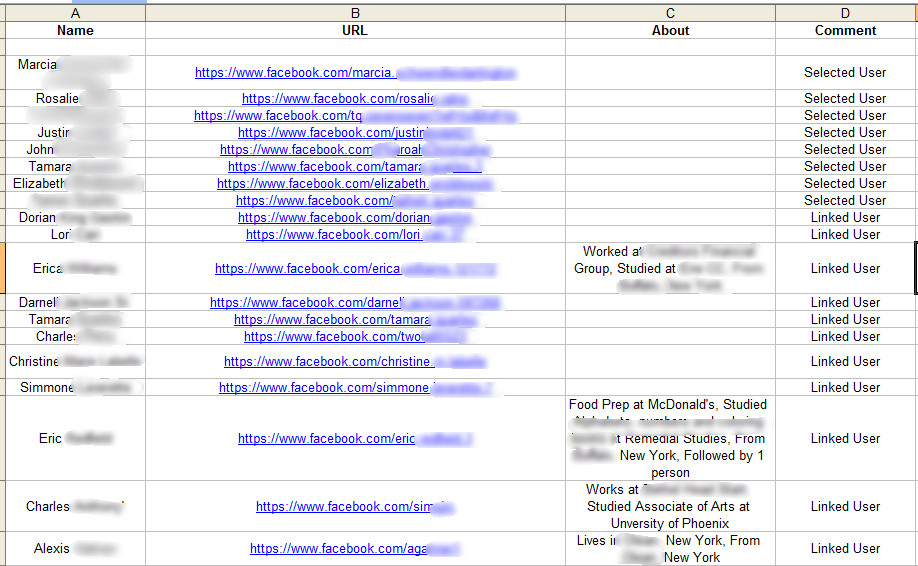Open the facebook.com/darnell link
Viewport: 918px width, 566px height.
pyautogui.click(x=355, y=303)
